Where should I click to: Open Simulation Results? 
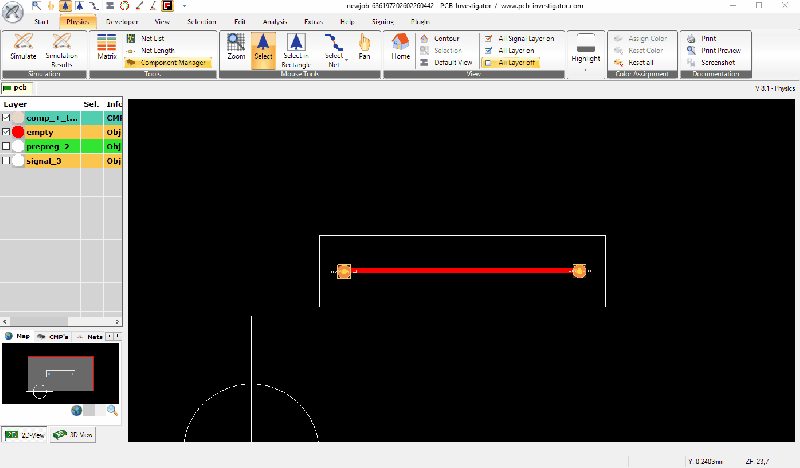tap(61, 51)
